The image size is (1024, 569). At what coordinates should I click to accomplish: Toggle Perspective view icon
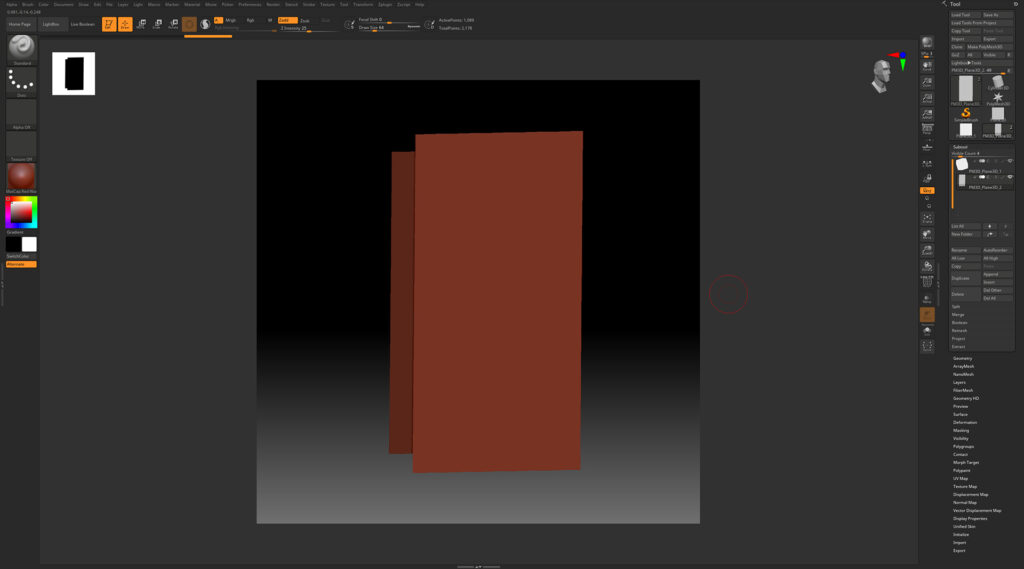[927, 129]
